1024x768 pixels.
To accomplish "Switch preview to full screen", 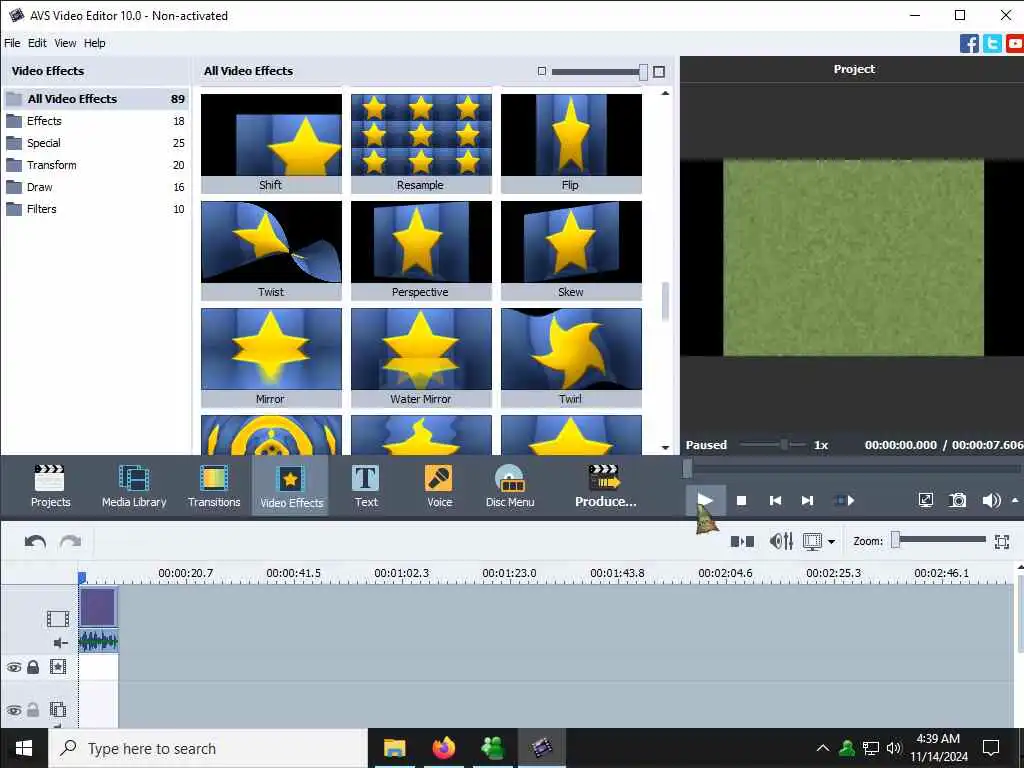I will coord(925,501).
